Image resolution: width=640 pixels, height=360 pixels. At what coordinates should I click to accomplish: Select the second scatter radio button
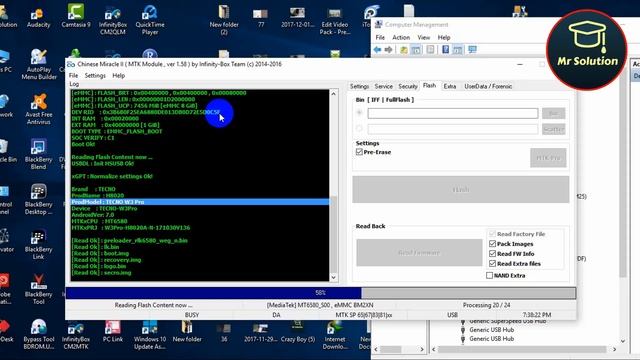coord(359,129)
